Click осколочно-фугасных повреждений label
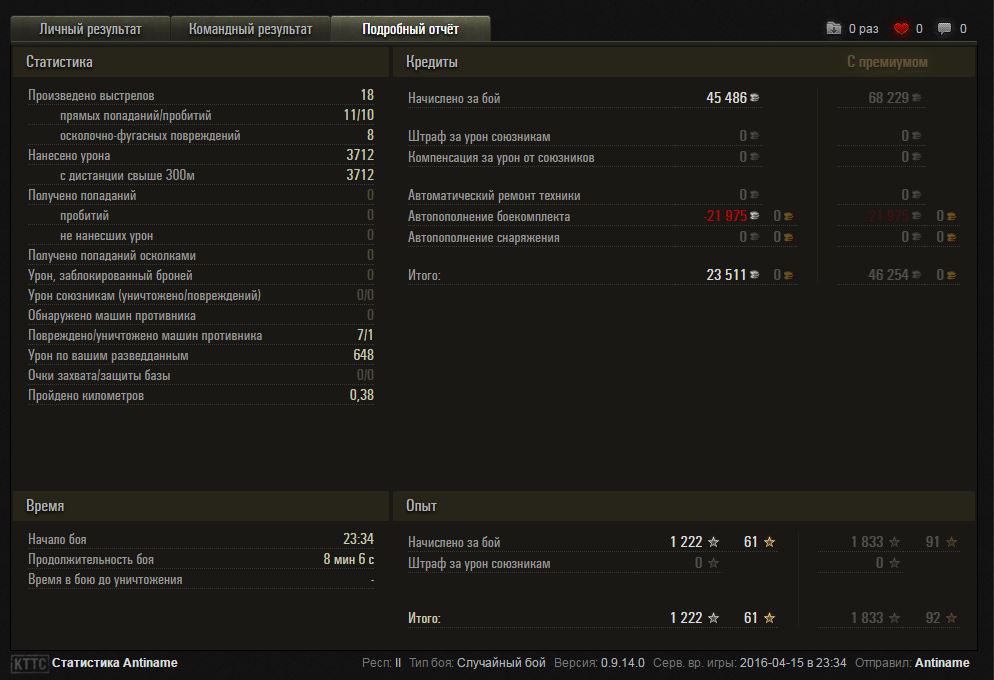Image resolution: width=994 pixels, height=680 pixels. coord(150,135)
